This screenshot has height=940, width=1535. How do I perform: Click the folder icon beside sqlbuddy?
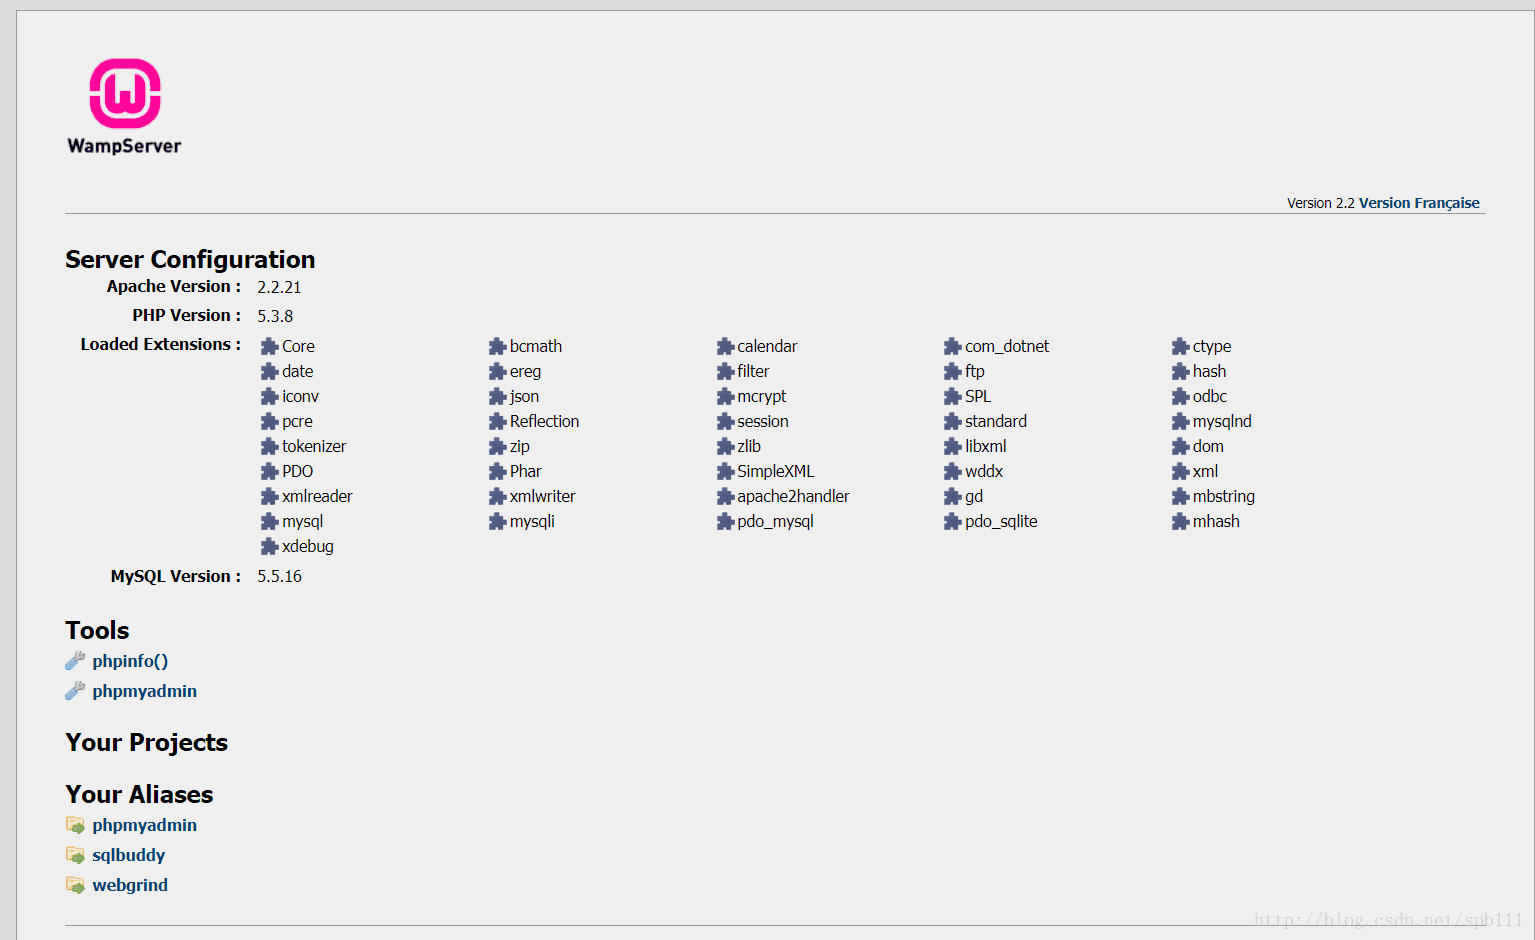(x=75, y=855)
